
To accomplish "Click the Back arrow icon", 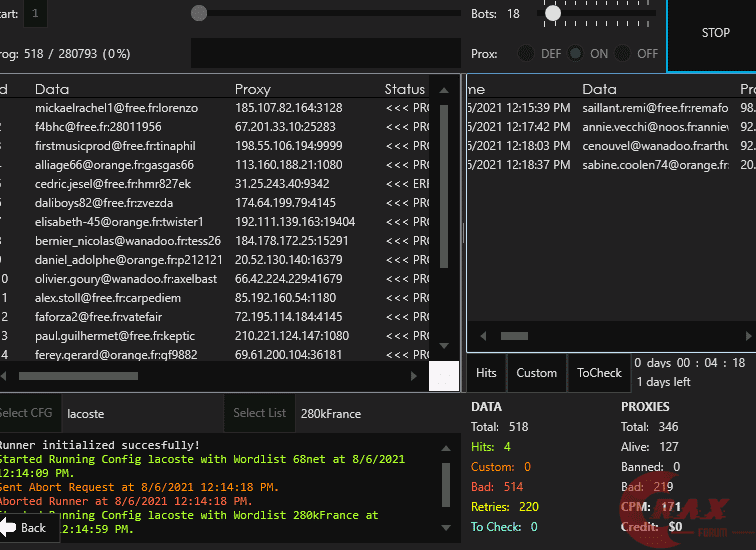I will pos(9,527).
